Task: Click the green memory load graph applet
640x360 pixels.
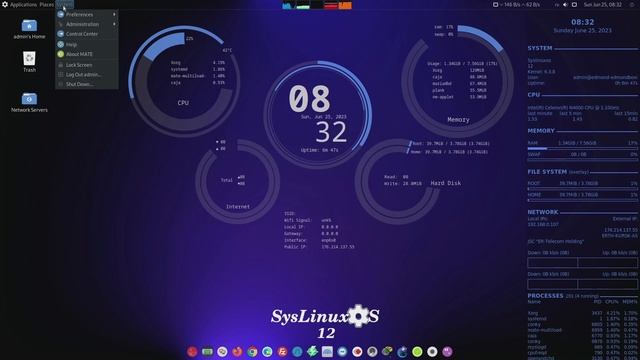Action: (x=302, y=5)
